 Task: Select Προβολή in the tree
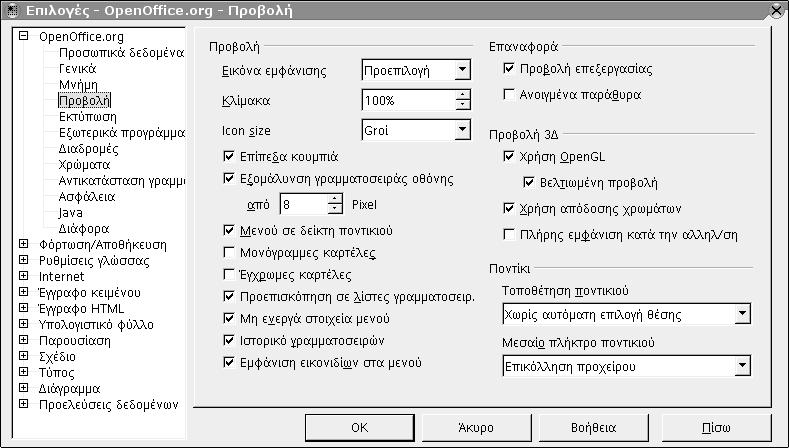coord(84,101)
